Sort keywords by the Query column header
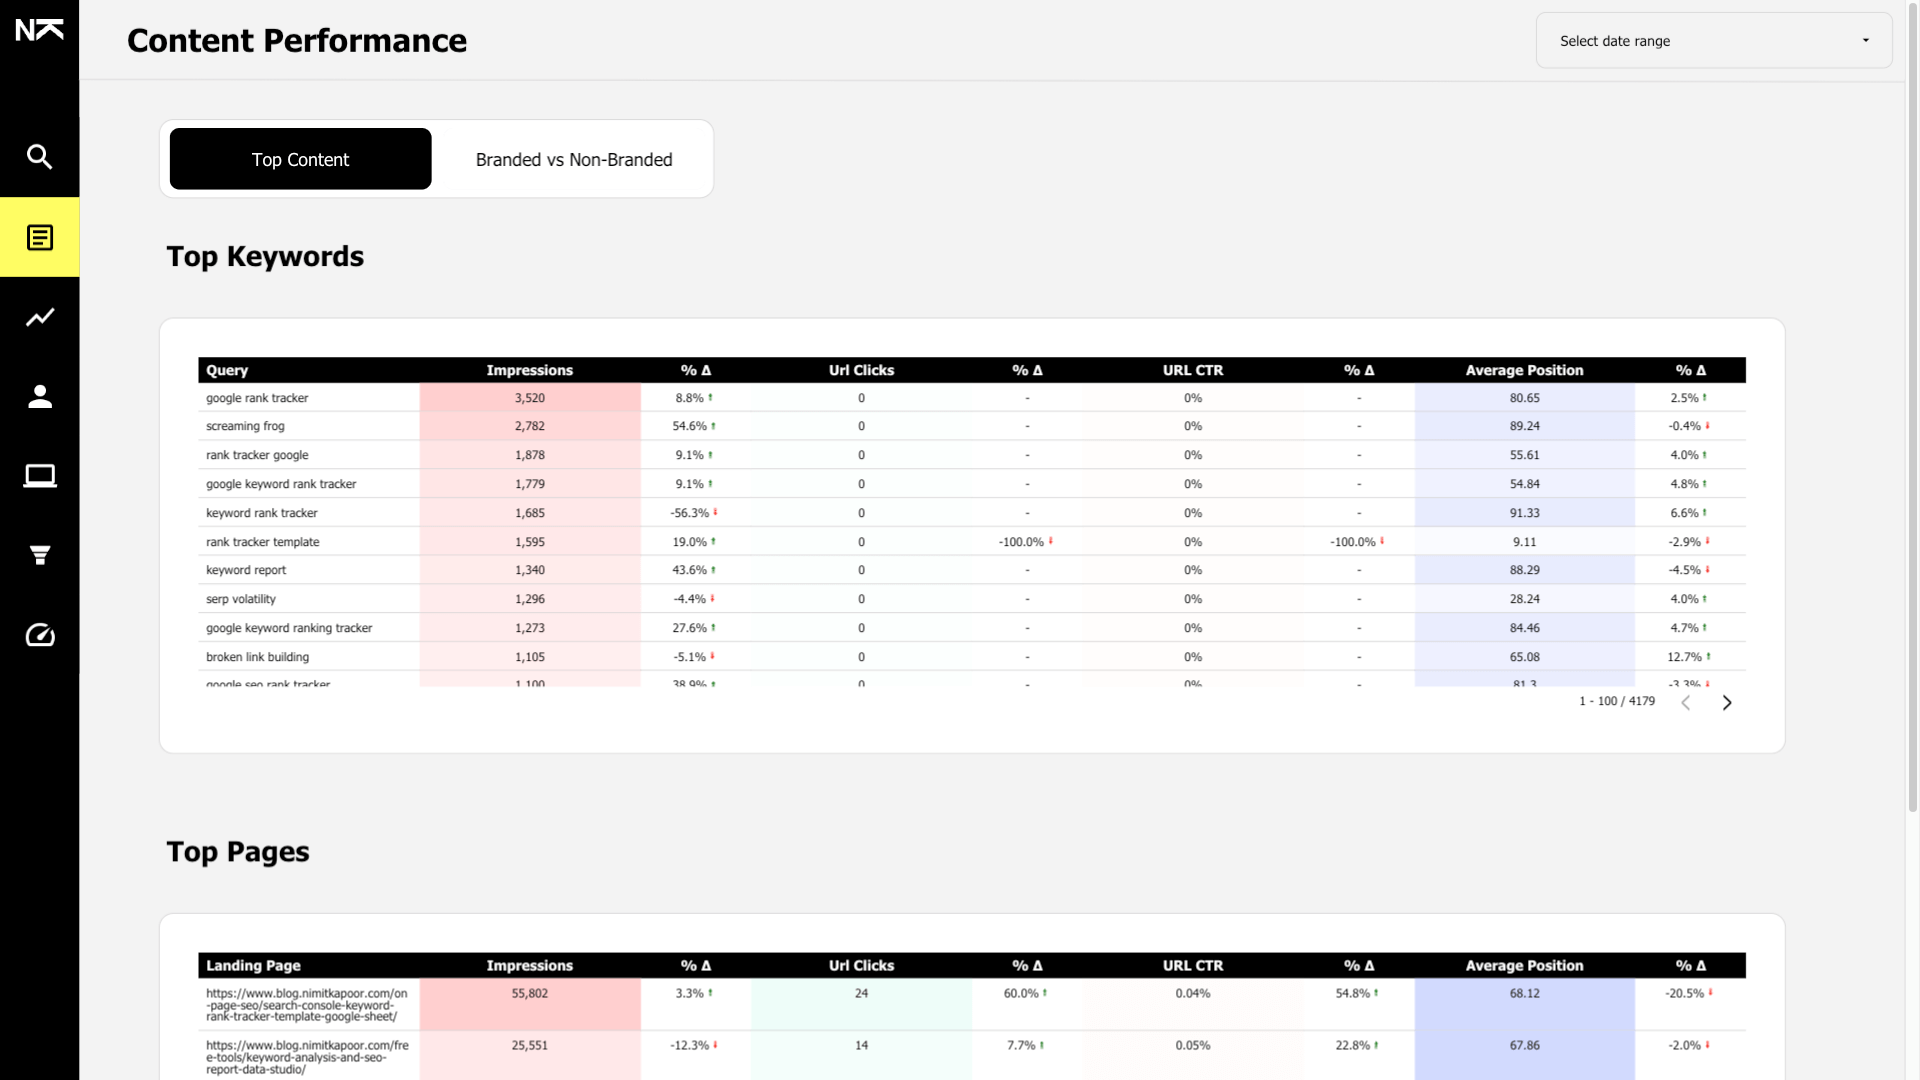 tap(226, 370)
